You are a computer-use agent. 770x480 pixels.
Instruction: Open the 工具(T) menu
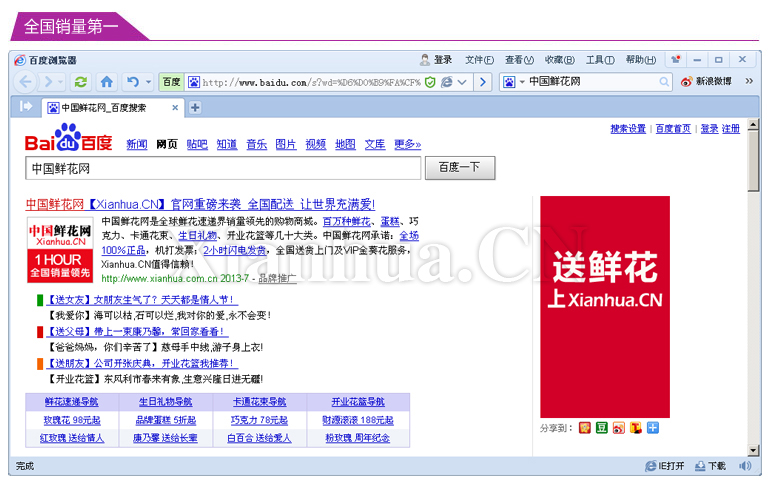click(x=600, y=60)
